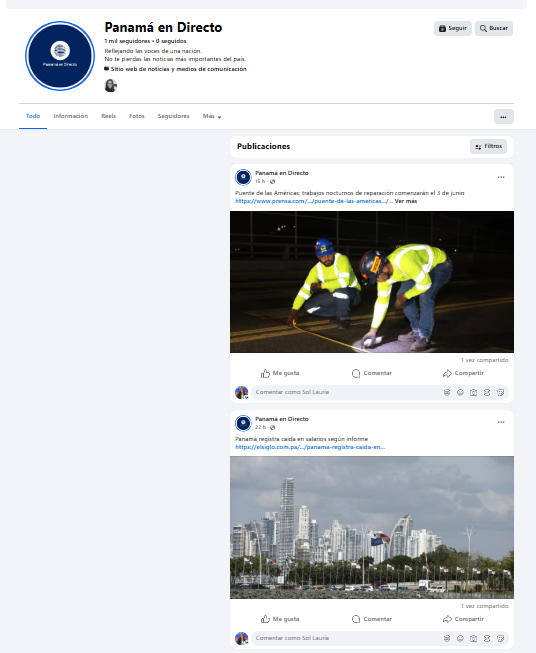Open the Filtros button in Publicaciones
Viewport: 536px width, 653px height.
pos(488,147)
